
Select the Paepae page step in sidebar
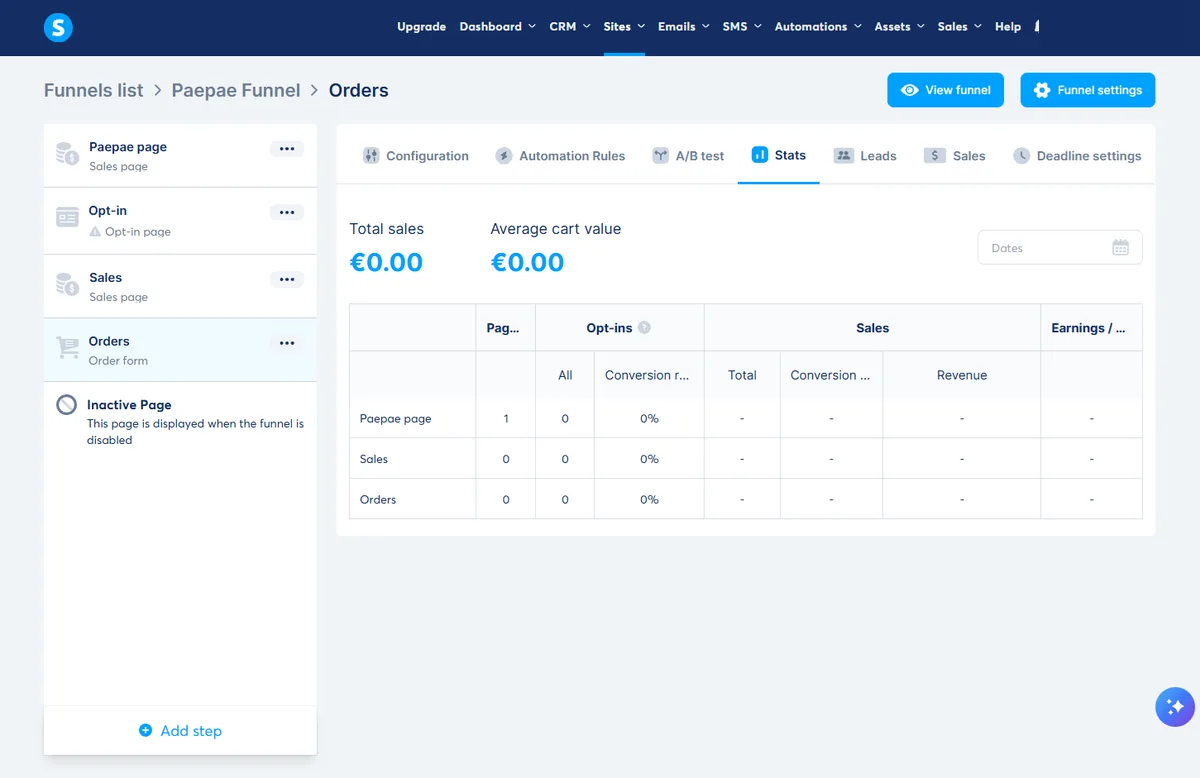[x=180, y=156]
